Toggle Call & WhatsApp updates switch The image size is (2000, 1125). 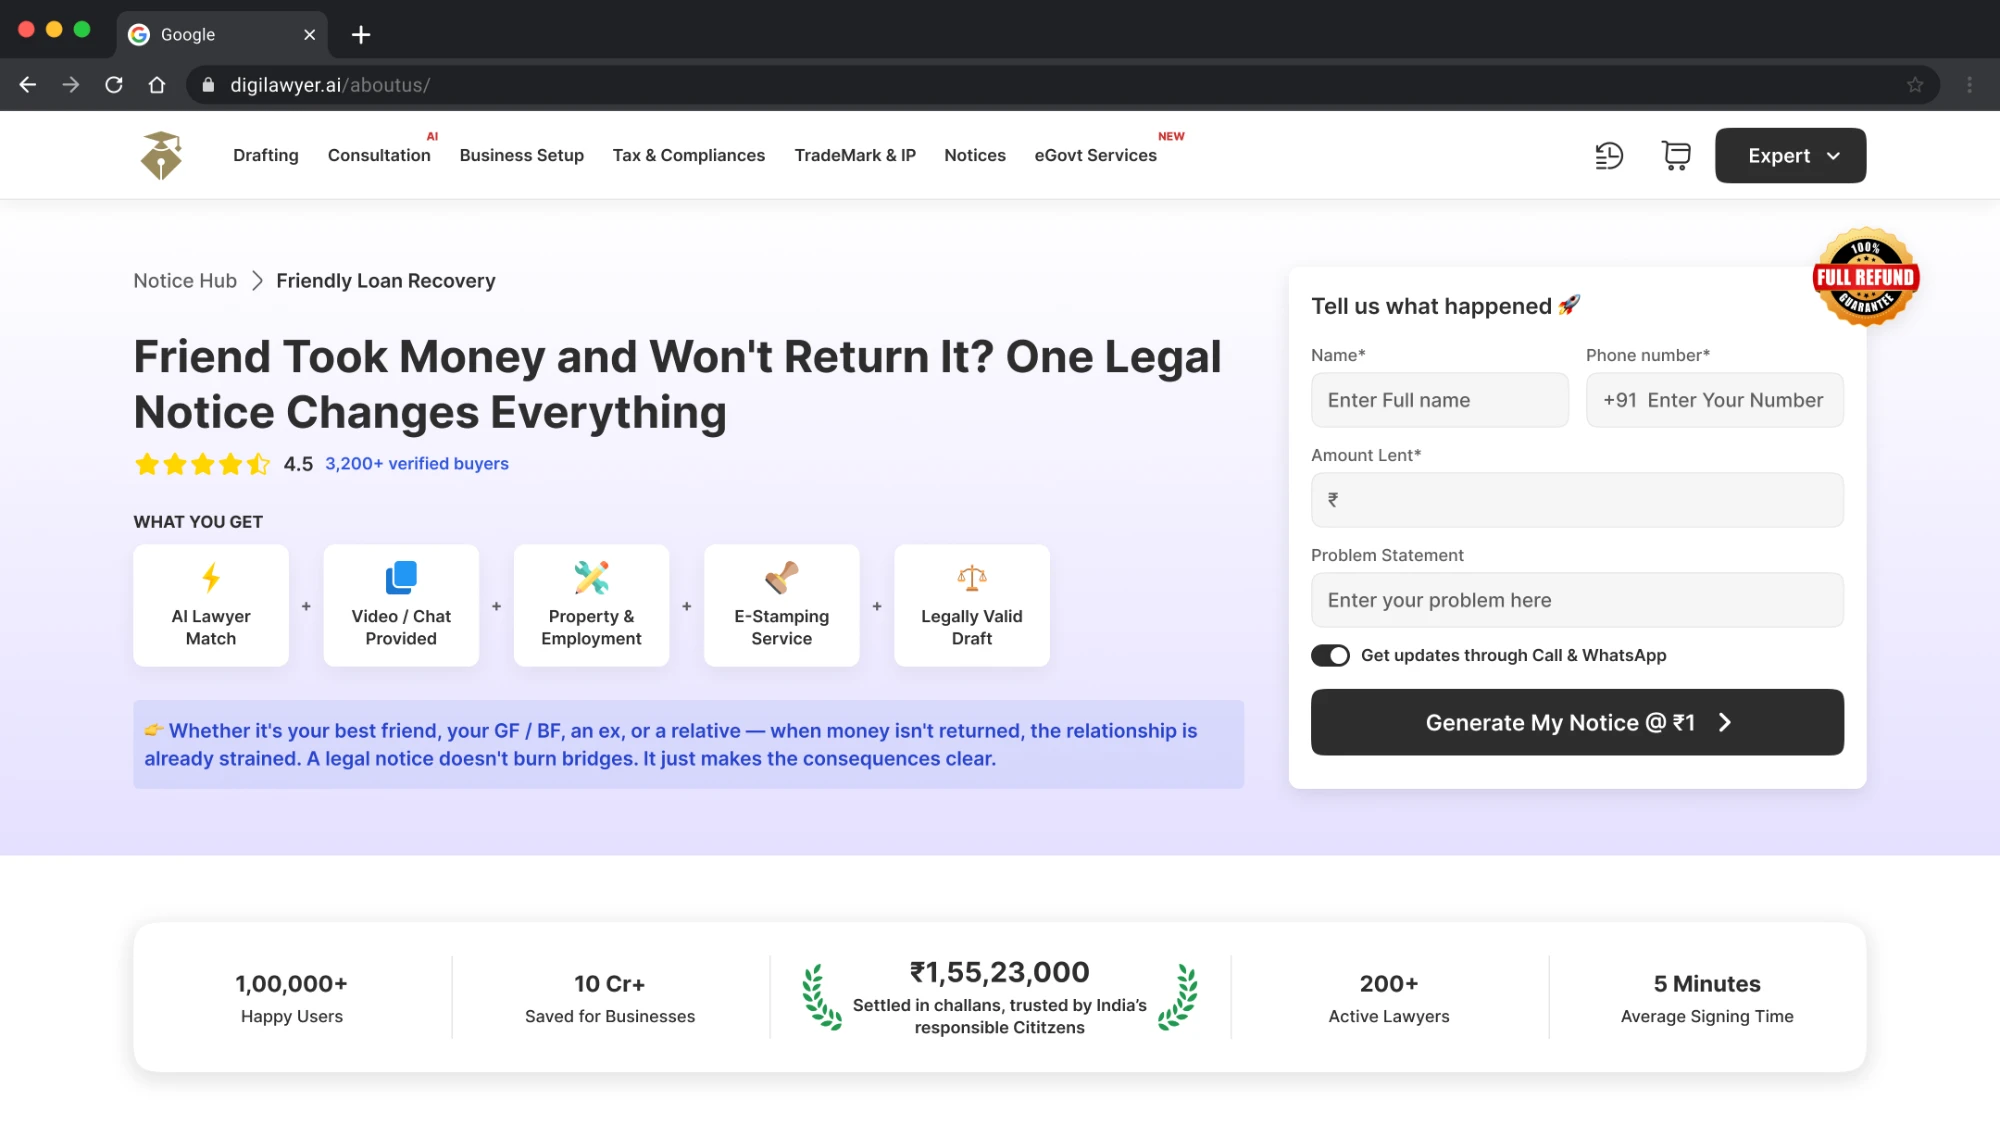[1330, 655]
